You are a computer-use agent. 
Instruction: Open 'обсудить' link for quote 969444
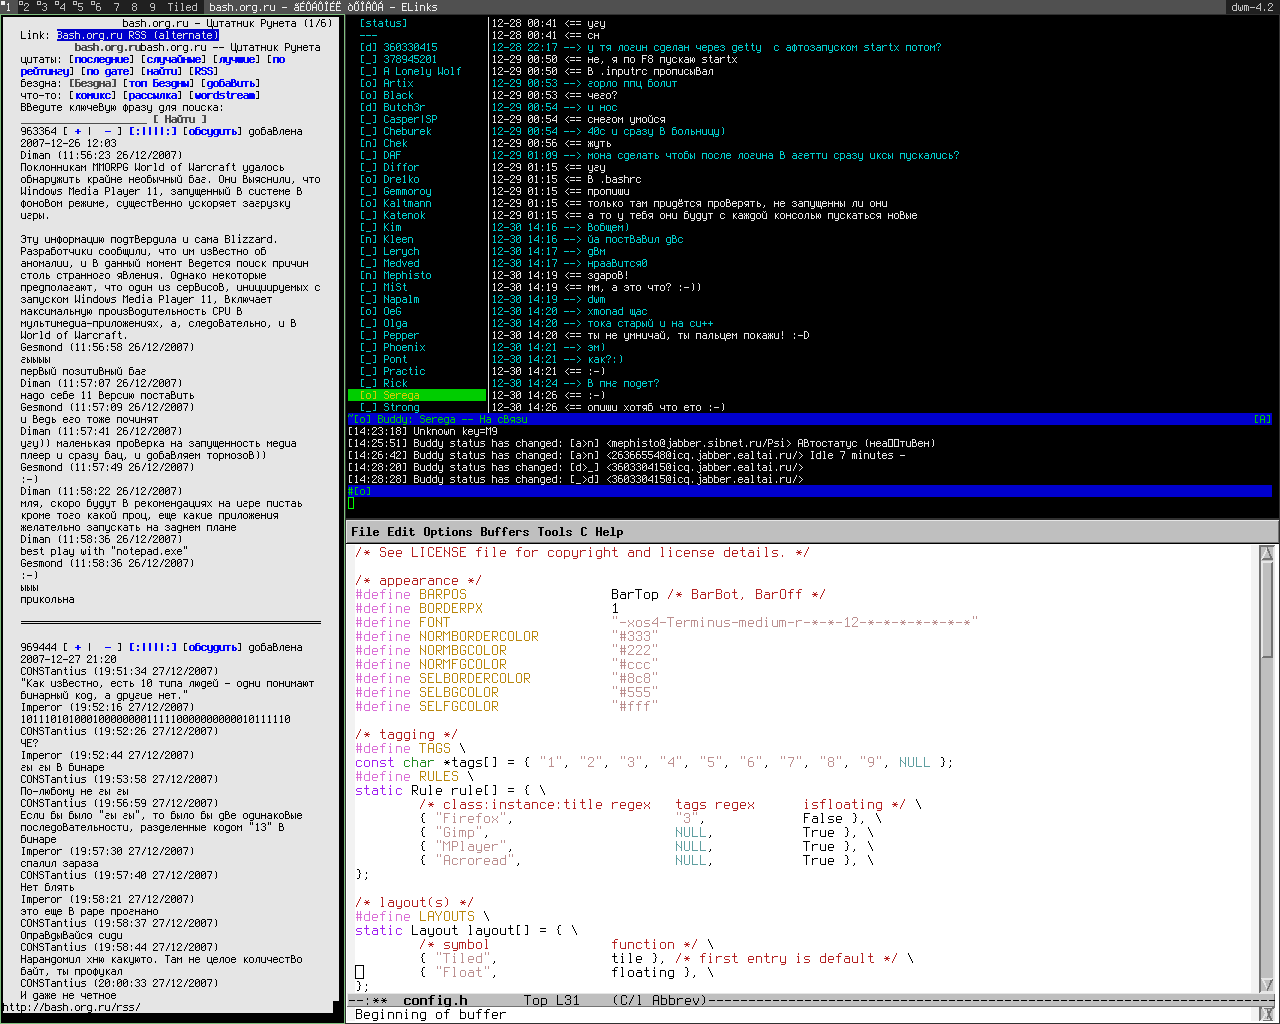[212, 647]
